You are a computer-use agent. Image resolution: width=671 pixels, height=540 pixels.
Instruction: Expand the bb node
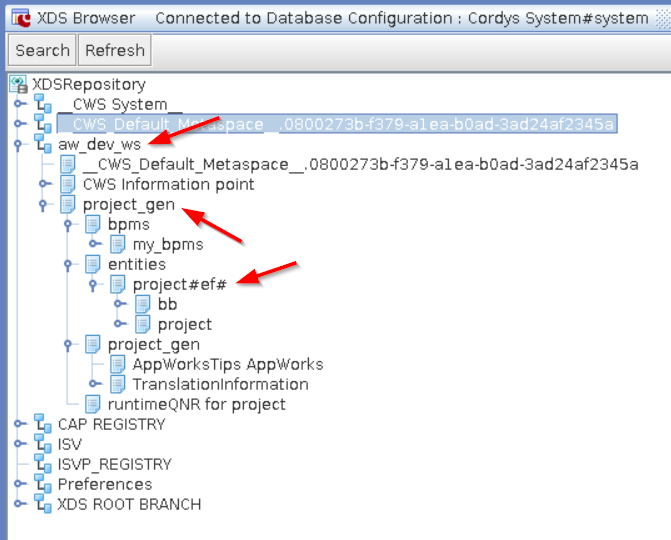(x=120, y=303)
